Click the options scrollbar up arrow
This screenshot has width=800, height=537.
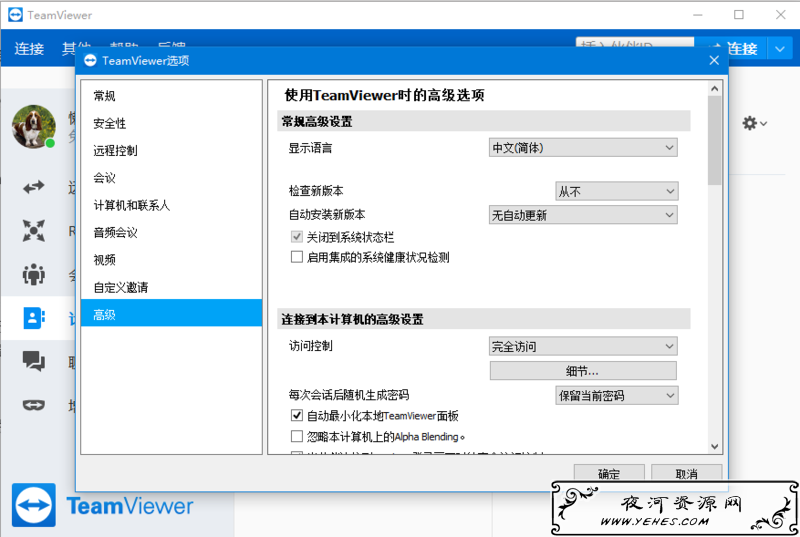pyautogui.click(x=714, y=89)
